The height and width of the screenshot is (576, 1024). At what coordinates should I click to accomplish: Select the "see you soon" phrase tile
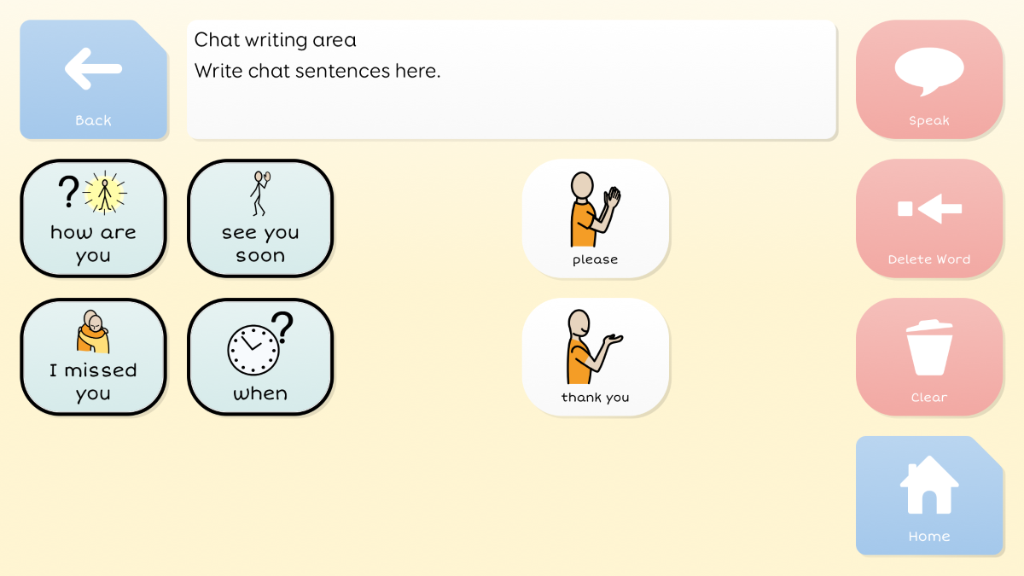[x=261, y=218]
